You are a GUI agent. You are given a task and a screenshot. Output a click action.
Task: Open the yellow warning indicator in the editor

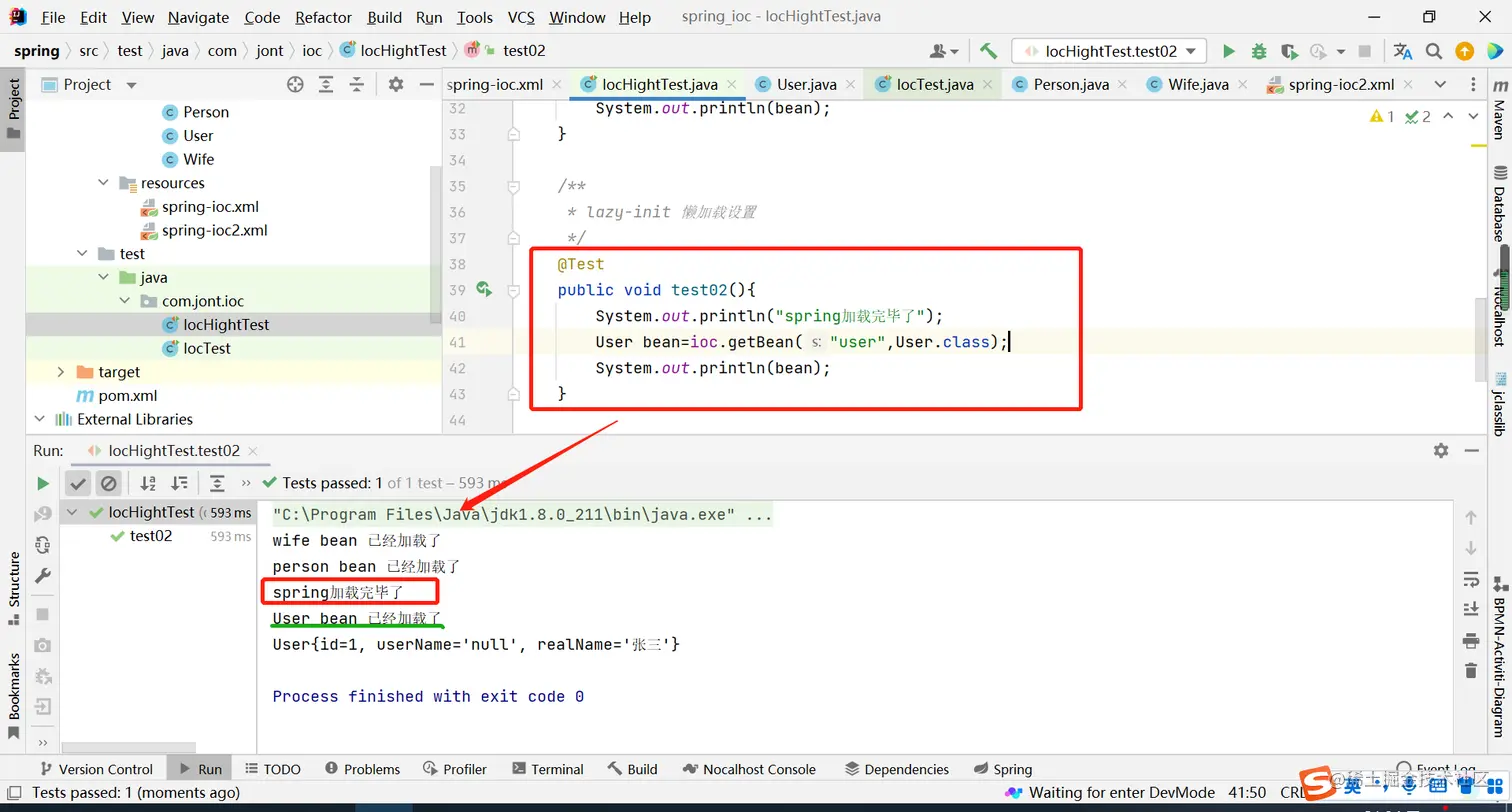(1382, 117)
